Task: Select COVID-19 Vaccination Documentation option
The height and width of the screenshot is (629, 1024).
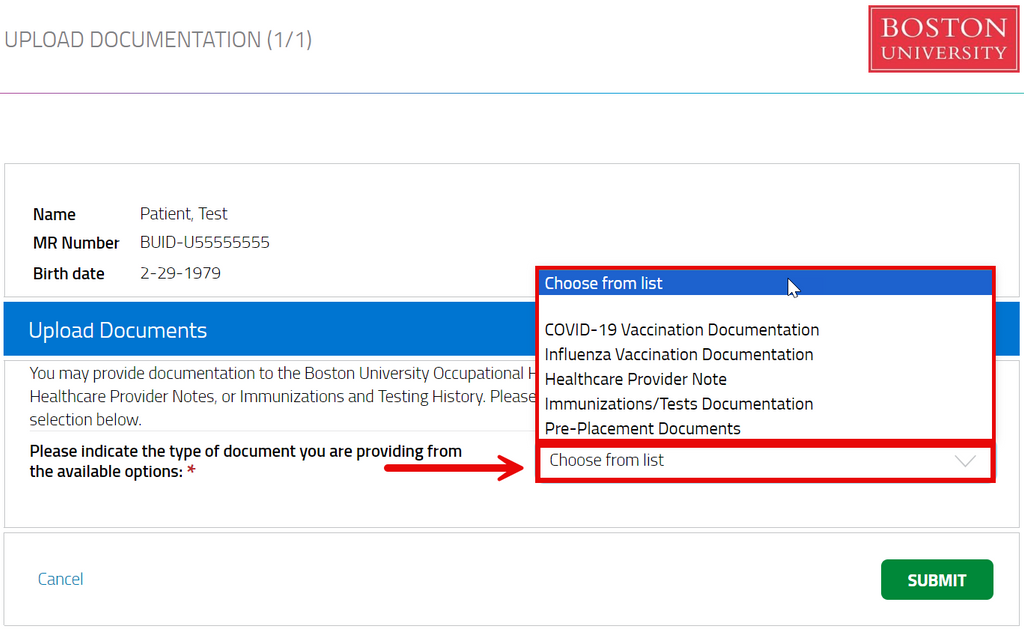Action: [x=765, y=330]
